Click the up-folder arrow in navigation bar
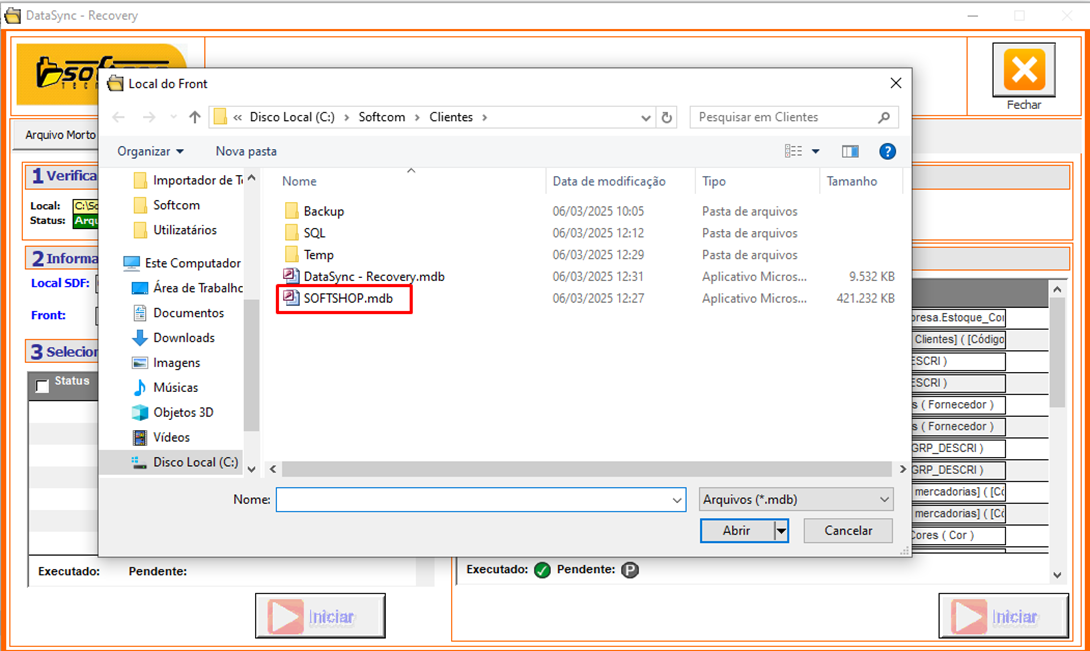The width and height of the screenshot is (1090, 651). pyautogui.click(x=195, y=117)
